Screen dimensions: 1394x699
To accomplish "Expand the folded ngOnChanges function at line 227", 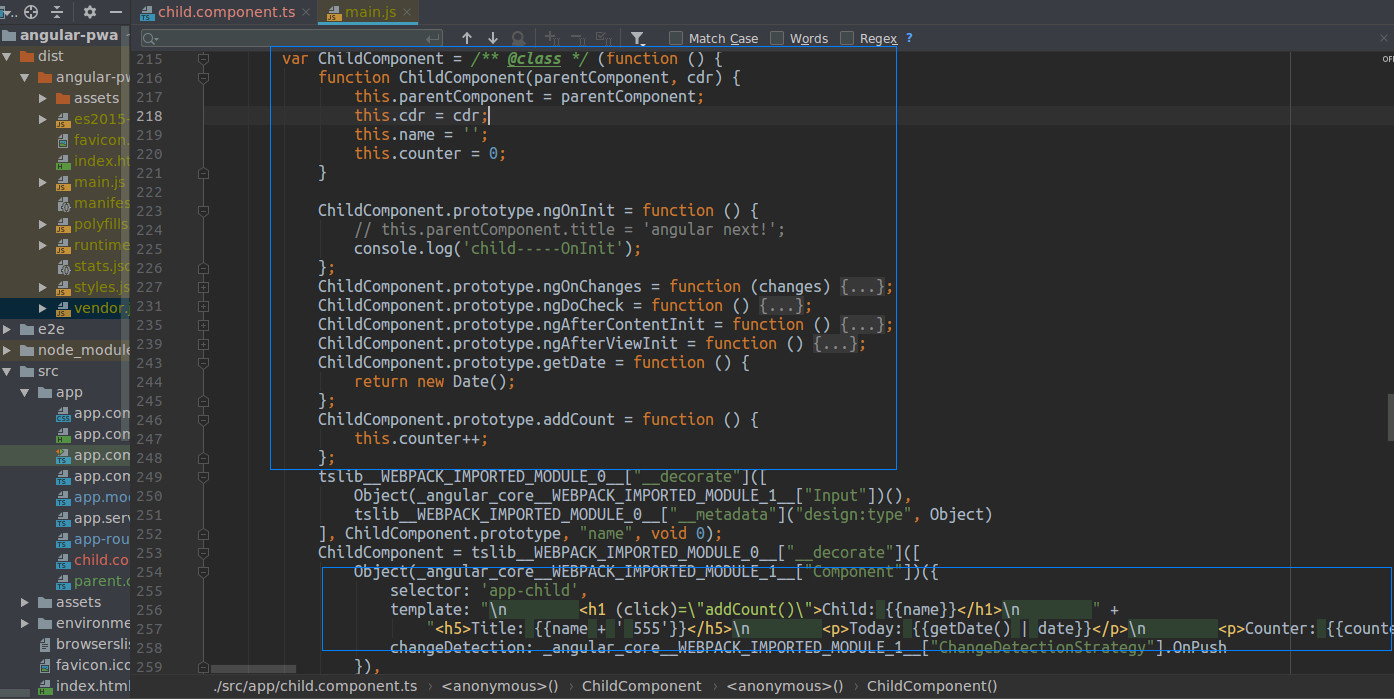I will point(204,287).
